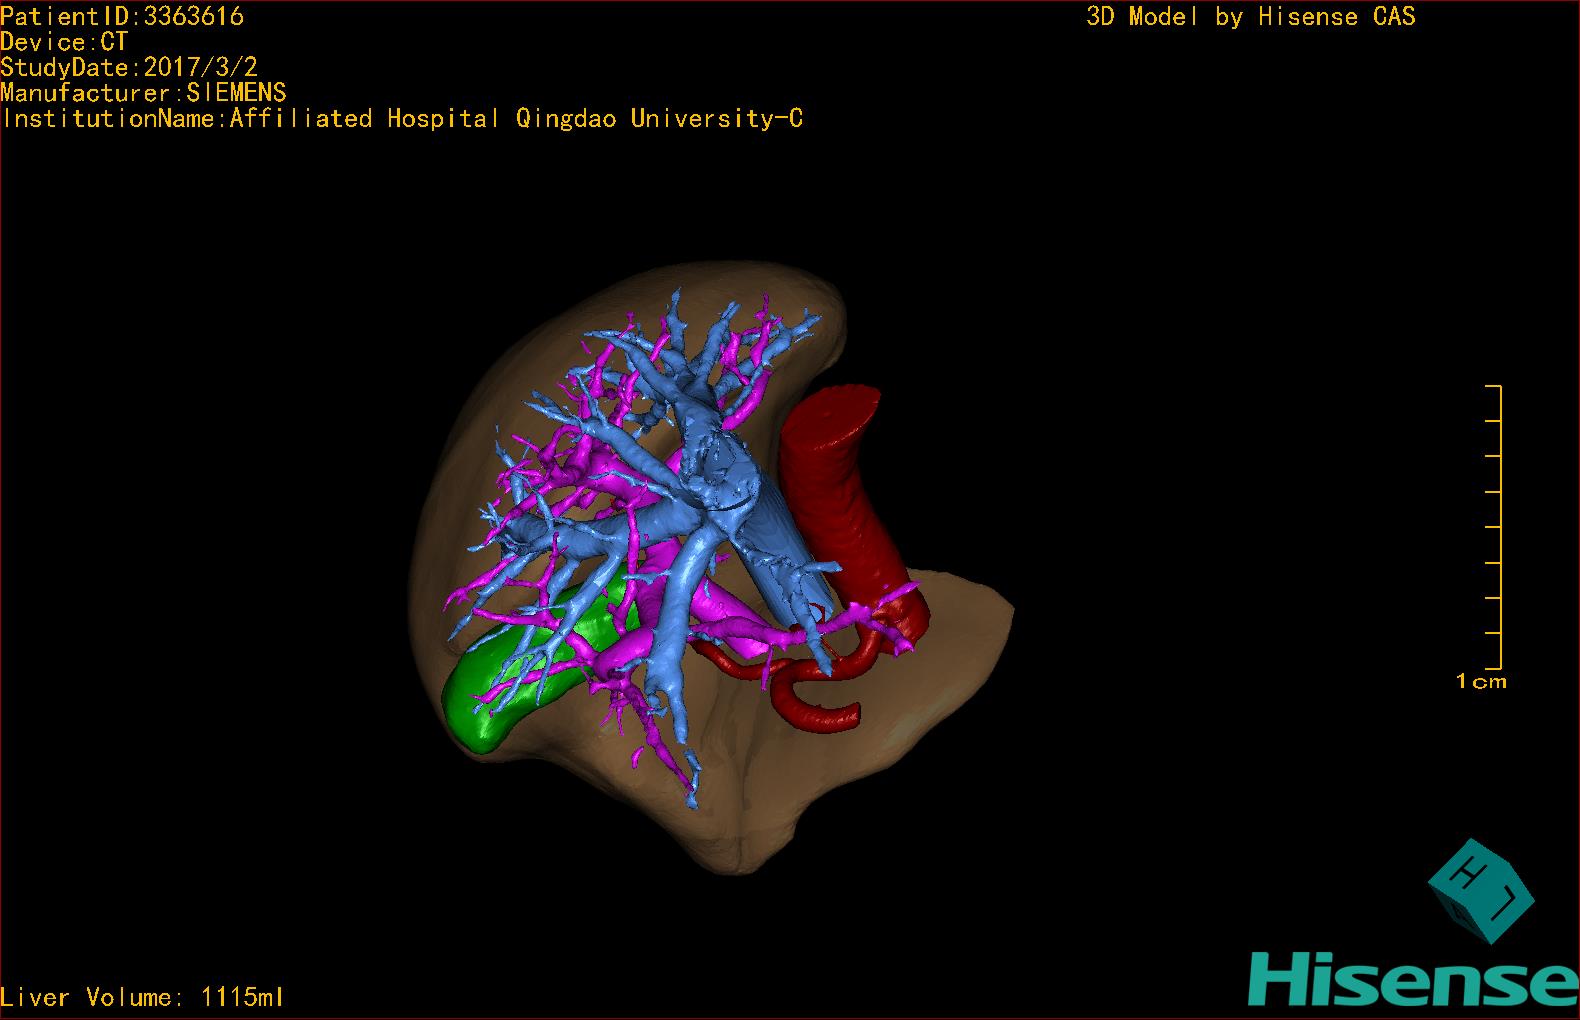Viewport: 1580px width, 1020px height.
Task: Select the upper blue vessel branches
Action: 700,340
